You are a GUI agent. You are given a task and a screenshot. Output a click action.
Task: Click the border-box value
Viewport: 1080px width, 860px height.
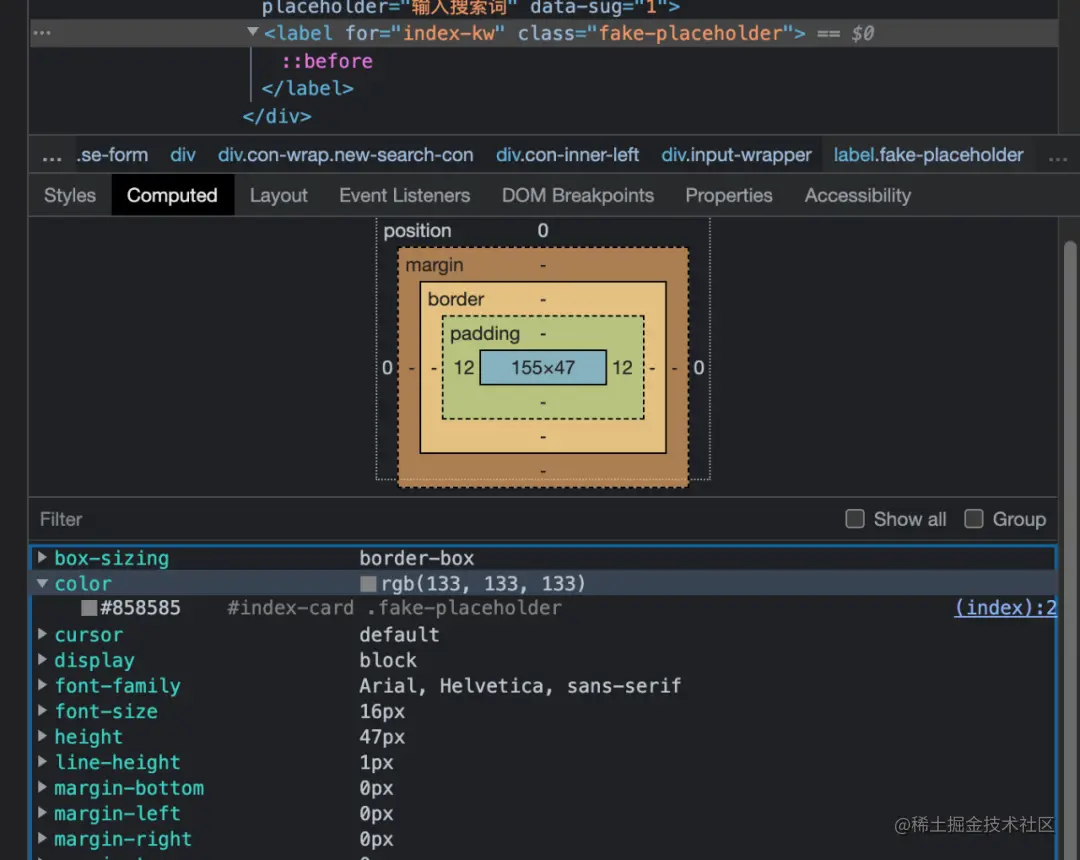point(417,558)
